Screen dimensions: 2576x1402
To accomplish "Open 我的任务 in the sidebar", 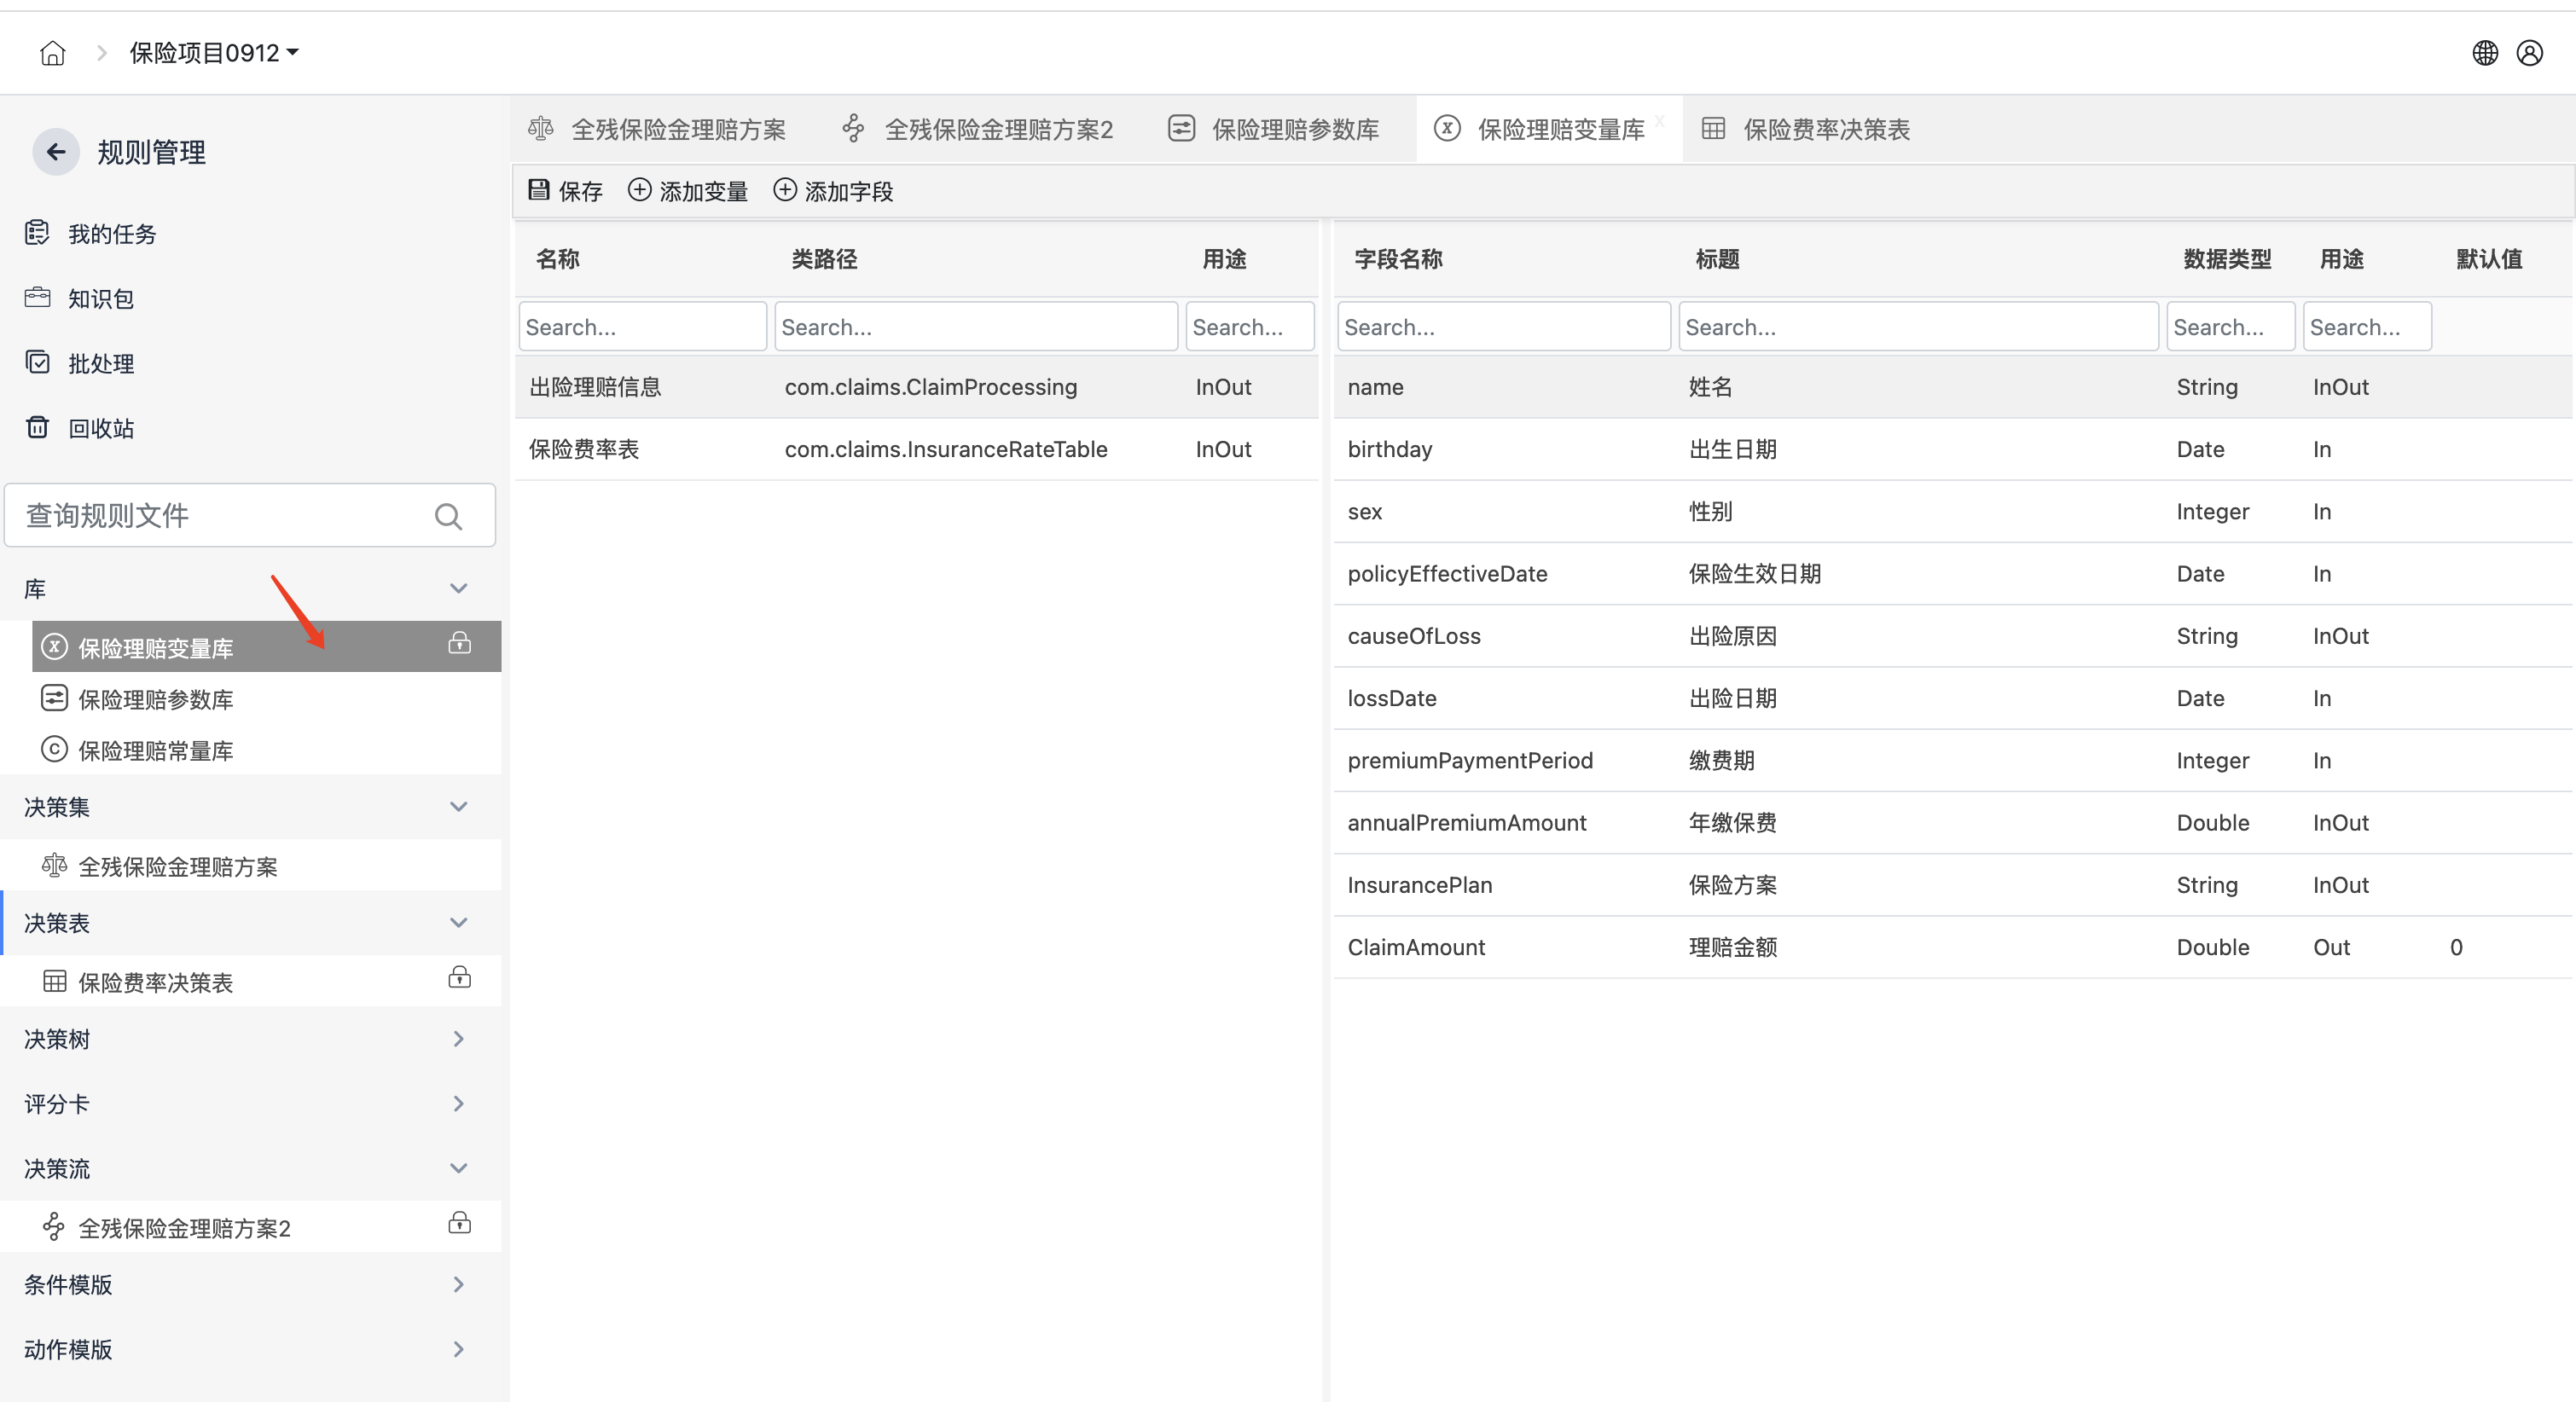I will click(x=112, y=234).
